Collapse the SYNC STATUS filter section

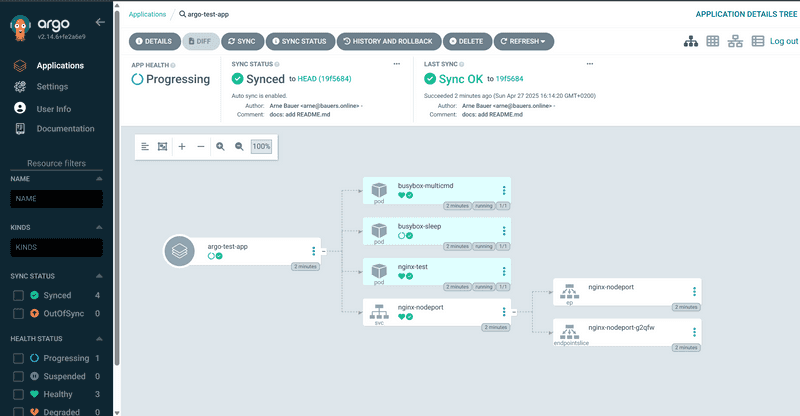(99, 276)
